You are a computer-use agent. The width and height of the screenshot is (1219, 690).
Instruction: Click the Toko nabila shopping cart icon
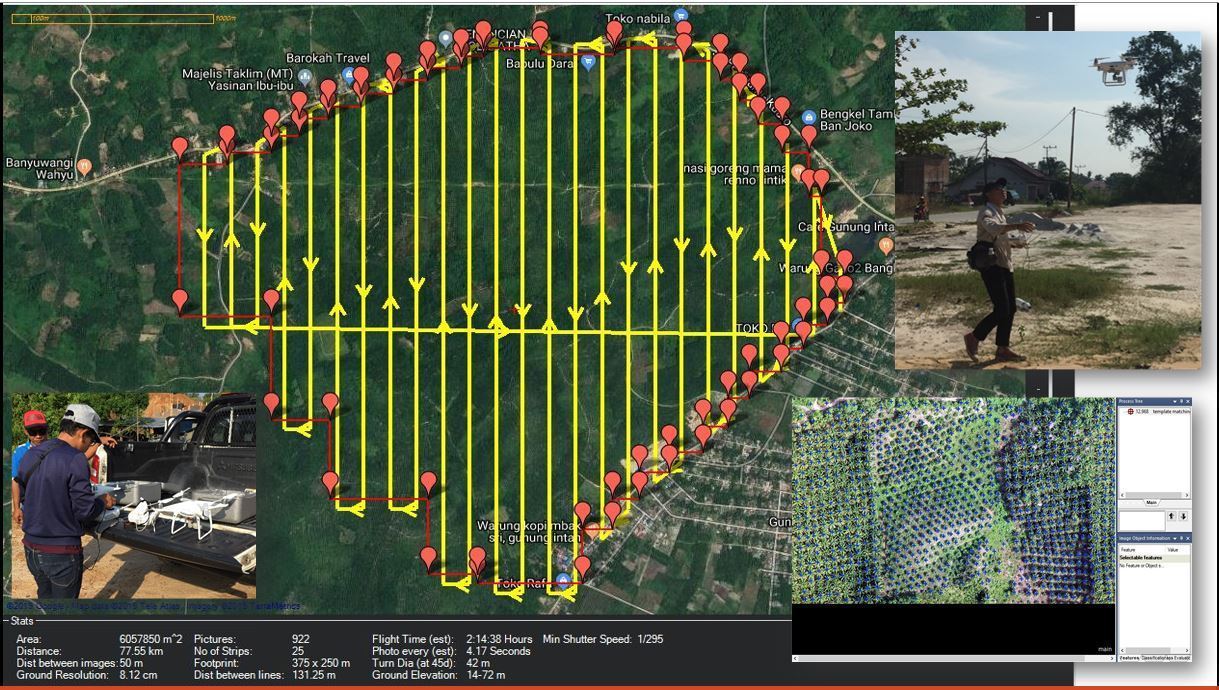(680, 16)
